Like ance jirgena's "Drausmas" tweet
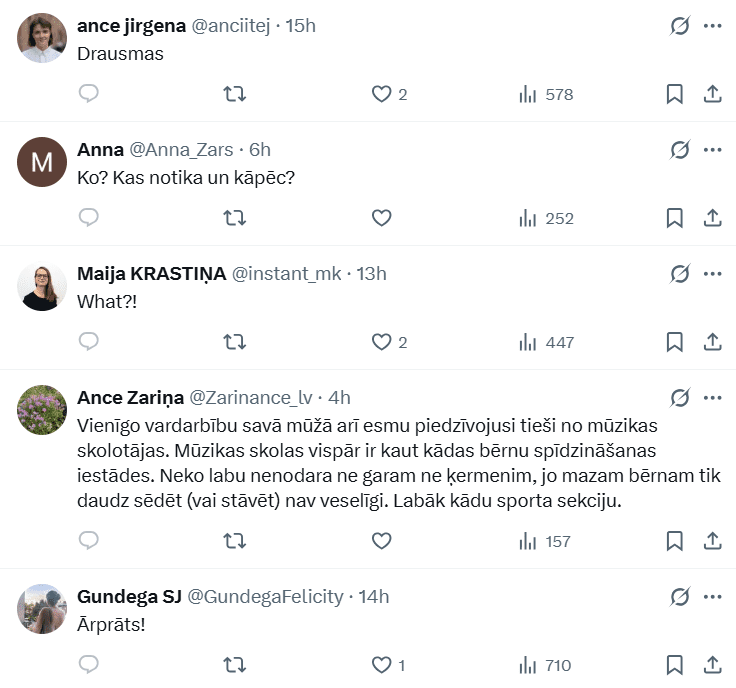 click(381, 94)
